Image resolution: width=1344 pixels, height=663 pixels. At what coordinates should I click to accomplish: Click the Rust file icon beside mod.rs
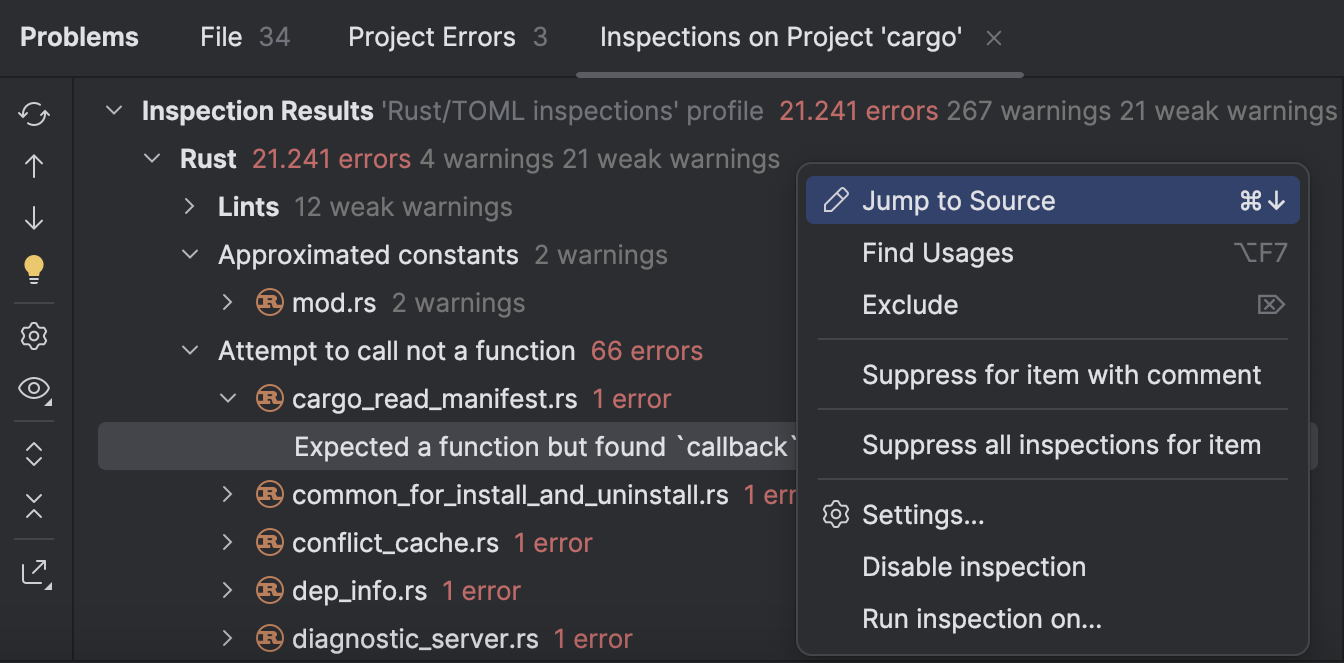(x=270, y=302)
